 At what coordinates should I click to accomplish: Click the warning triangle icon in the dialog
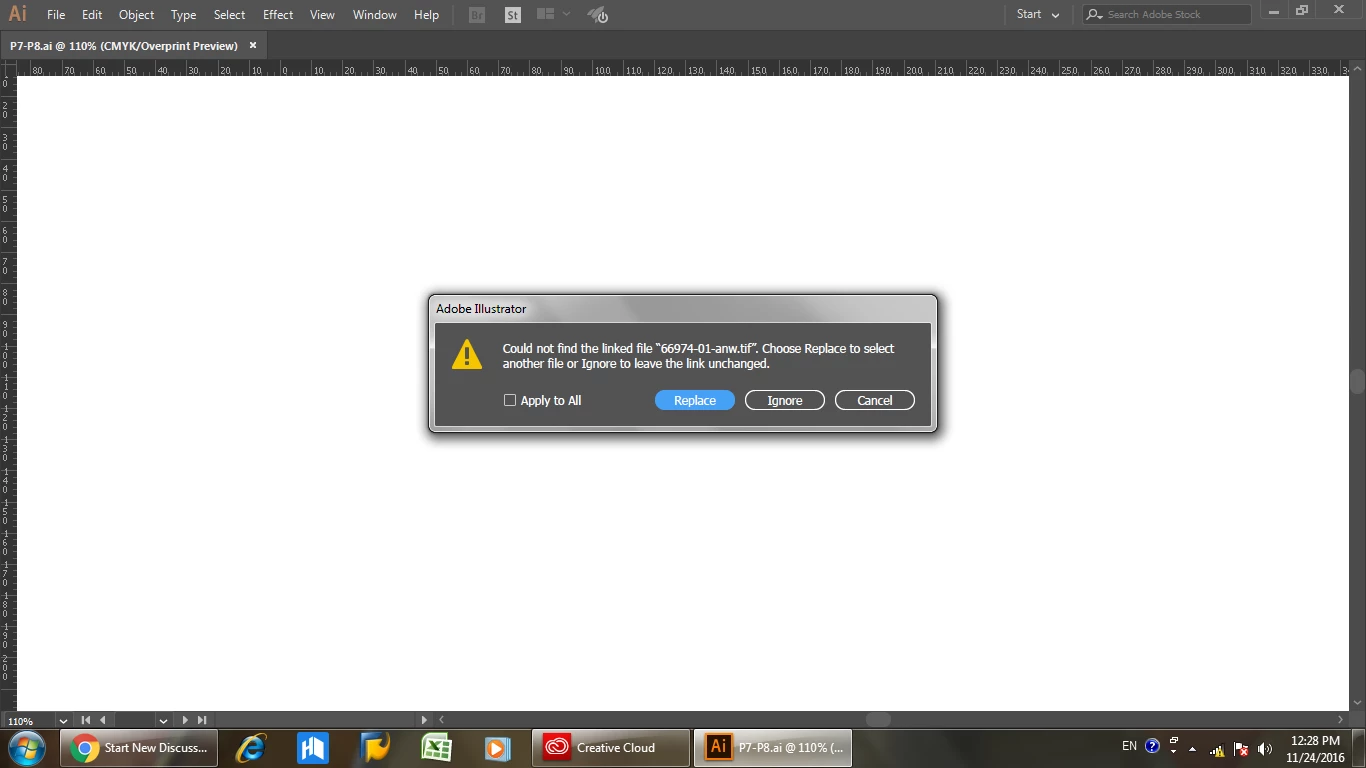[467, 354]
